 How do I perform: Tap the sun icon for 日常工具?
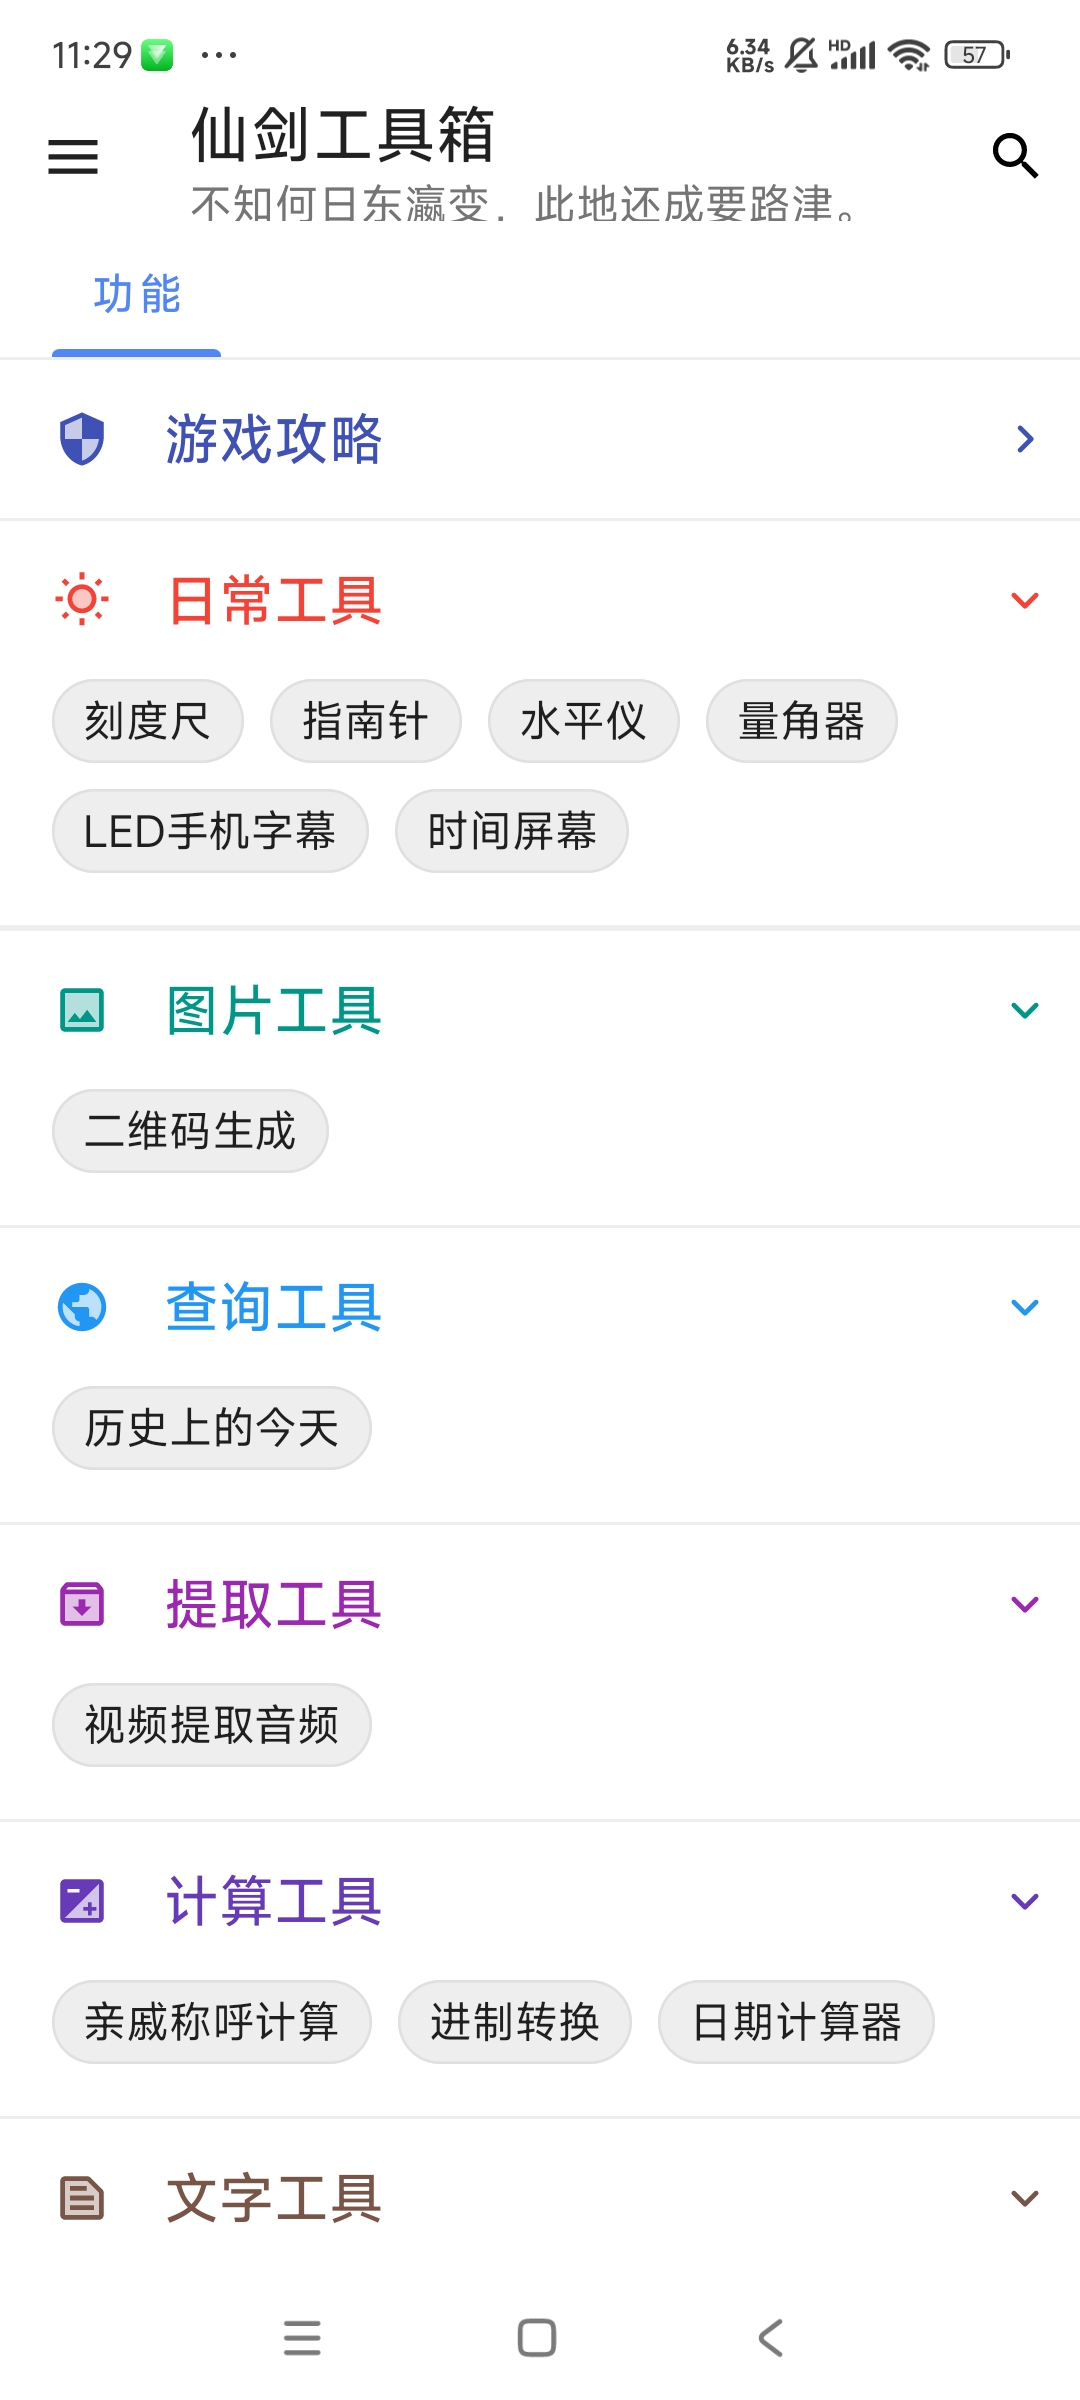[x=82, y=600]
